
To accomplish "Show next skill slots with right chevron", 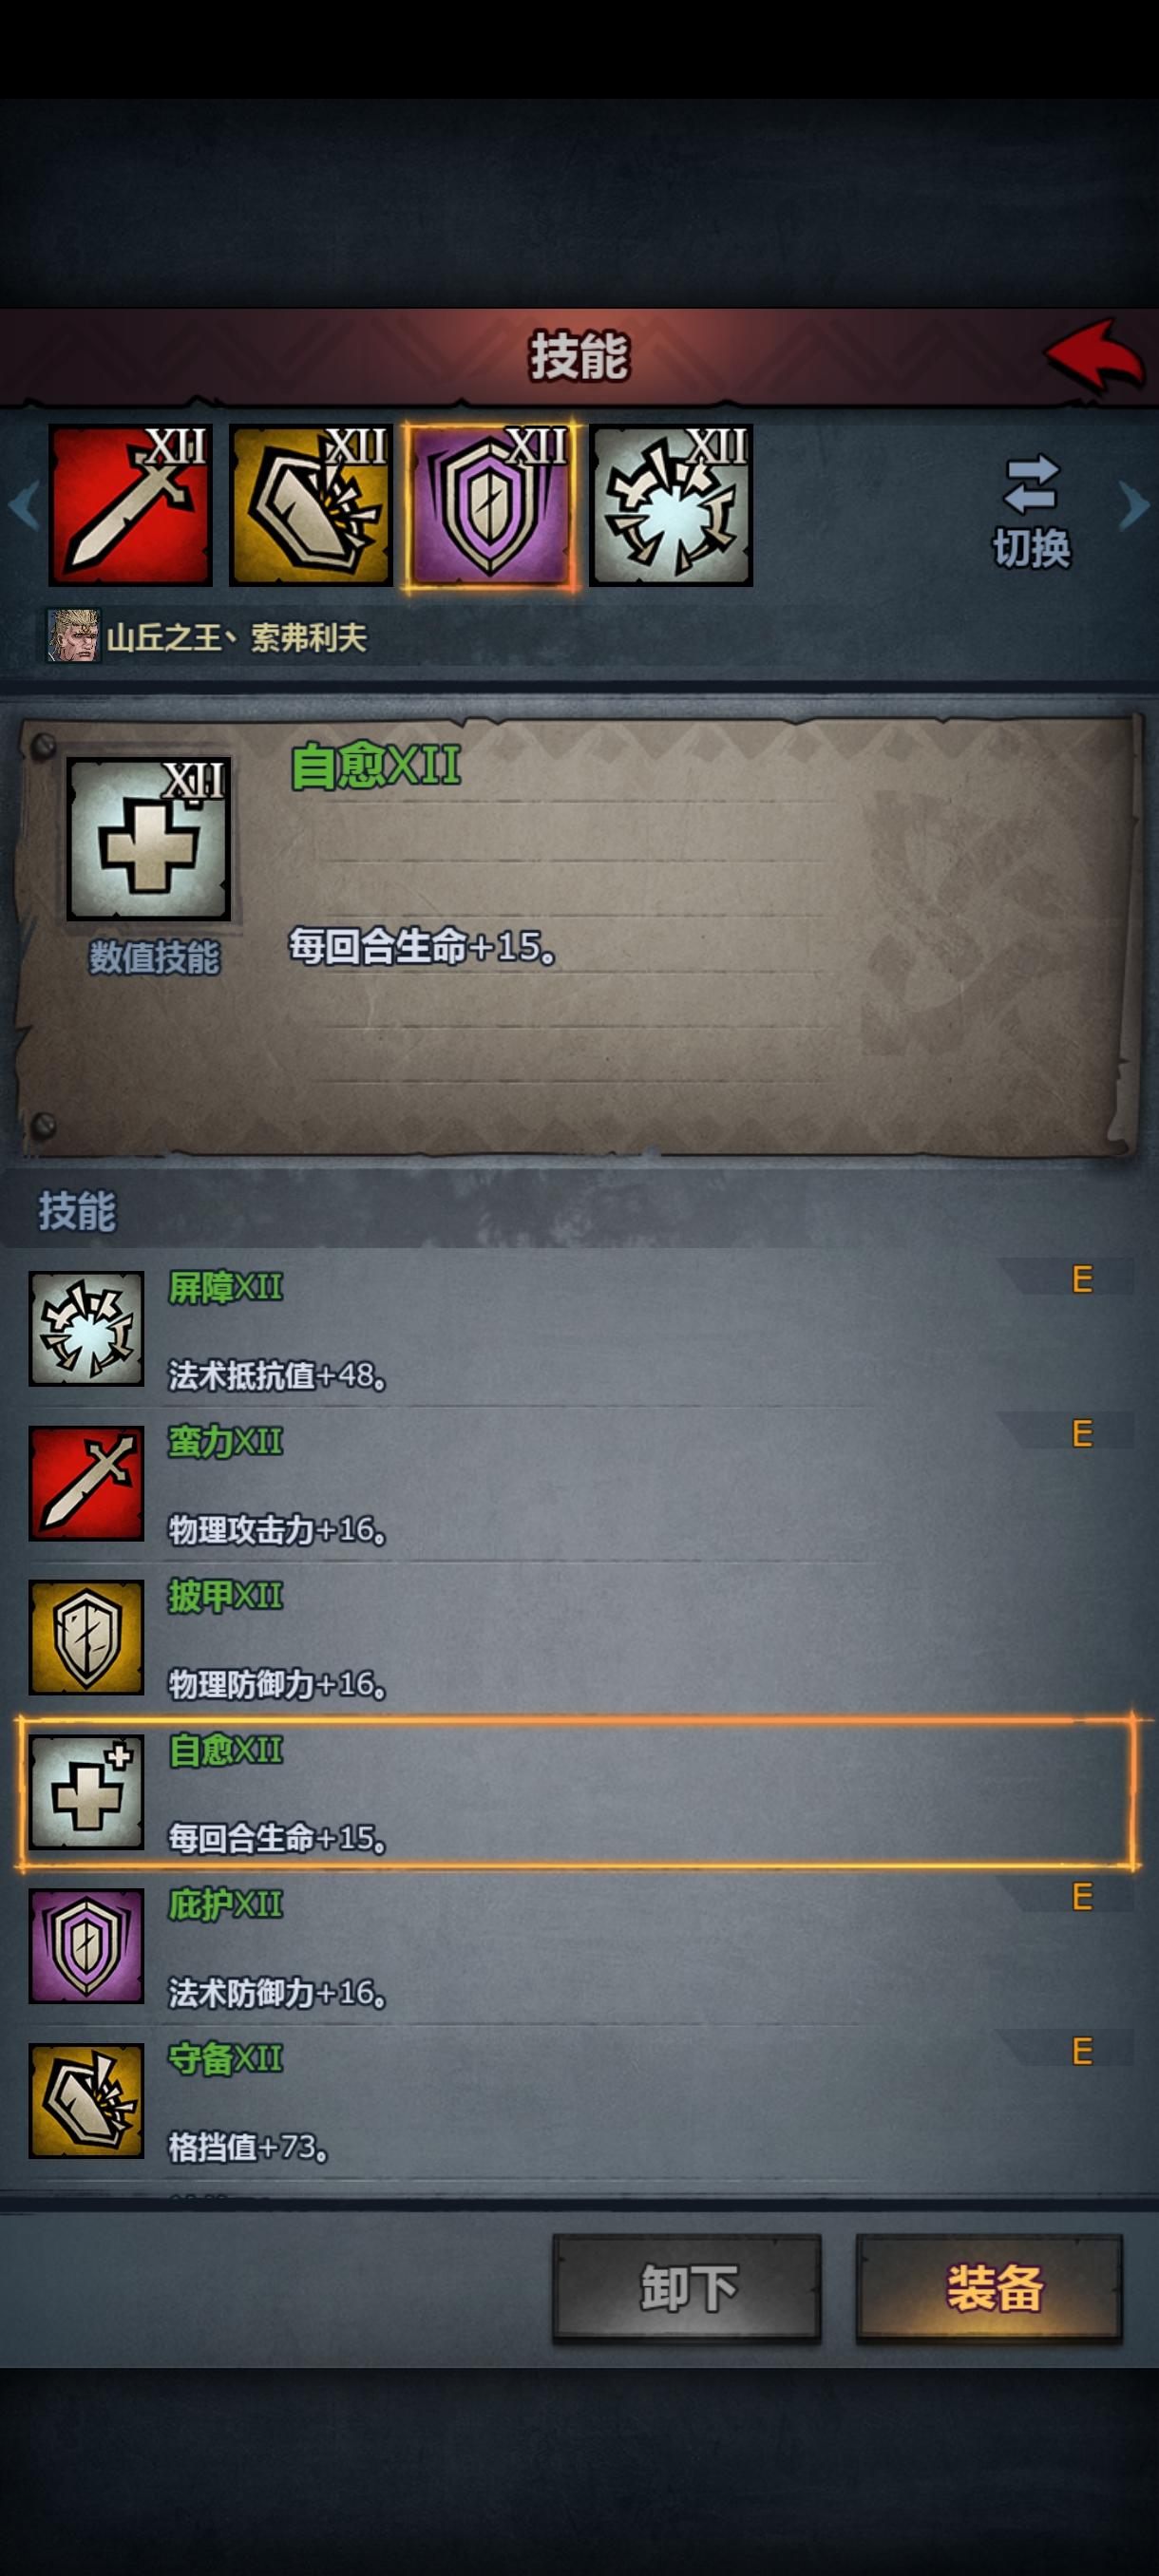I will [x=1134, y=505].
